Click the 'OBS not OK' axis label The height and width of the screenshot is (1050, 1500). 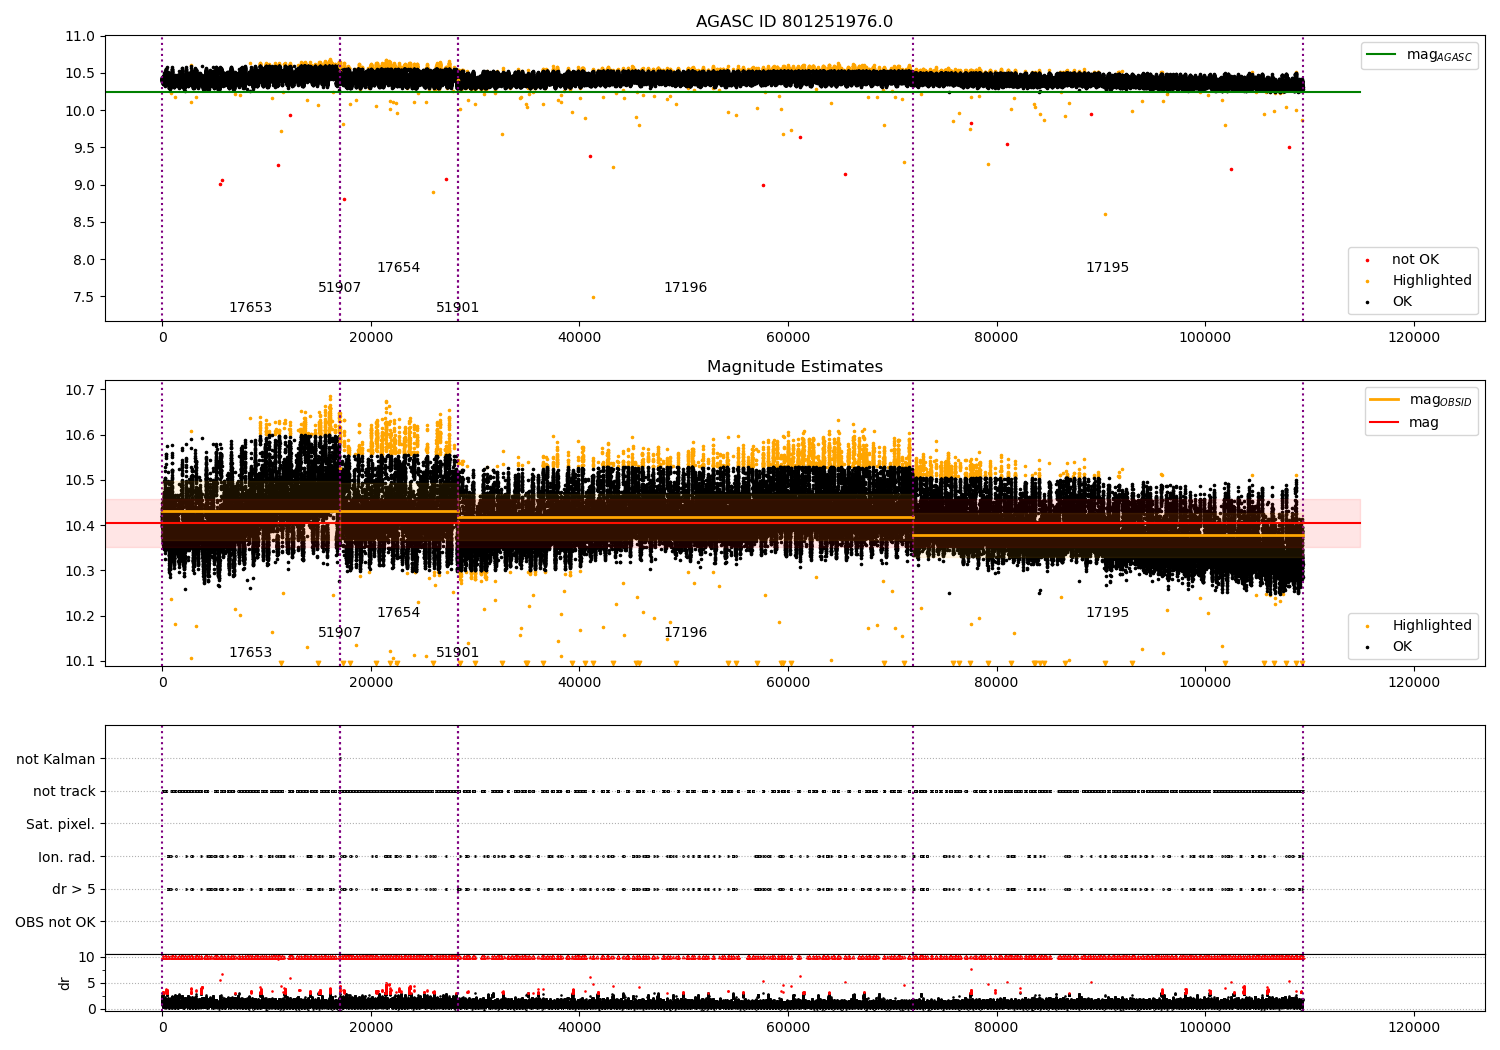(x=55, y=922)
